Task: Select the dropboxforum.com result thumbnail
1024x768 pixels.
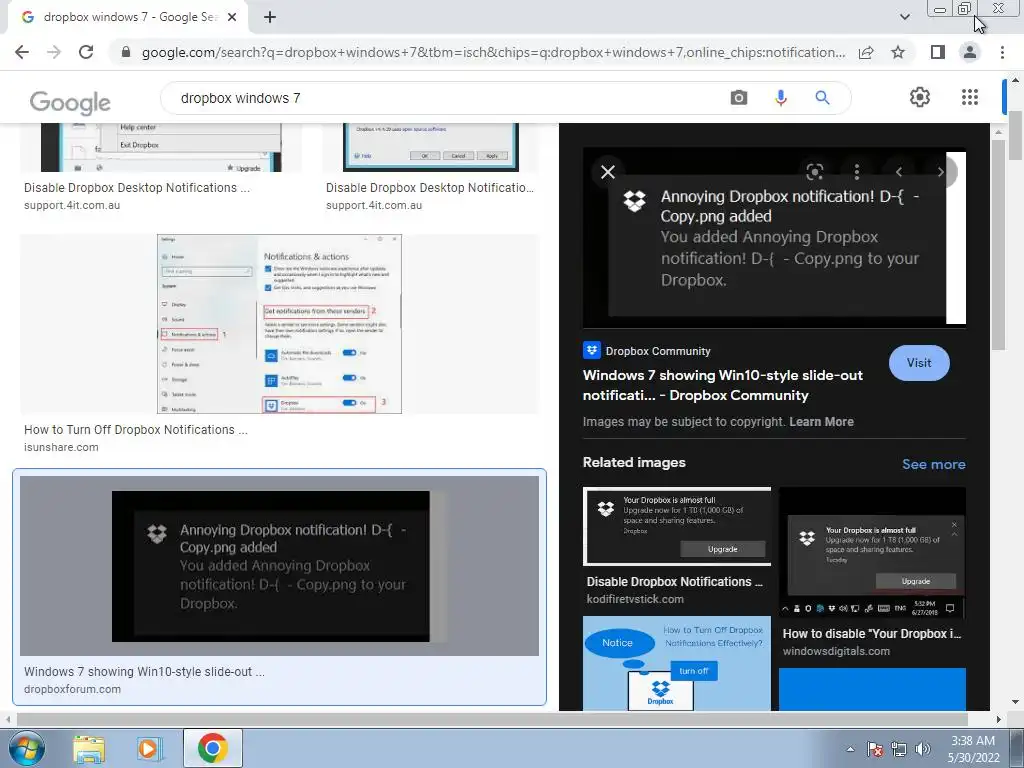Action: [x=280, y=566]
